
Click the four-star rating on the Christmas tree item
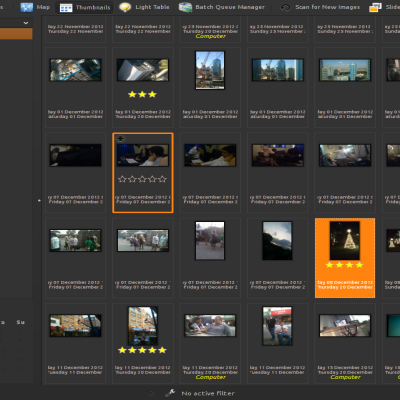[x=345, y=265]
